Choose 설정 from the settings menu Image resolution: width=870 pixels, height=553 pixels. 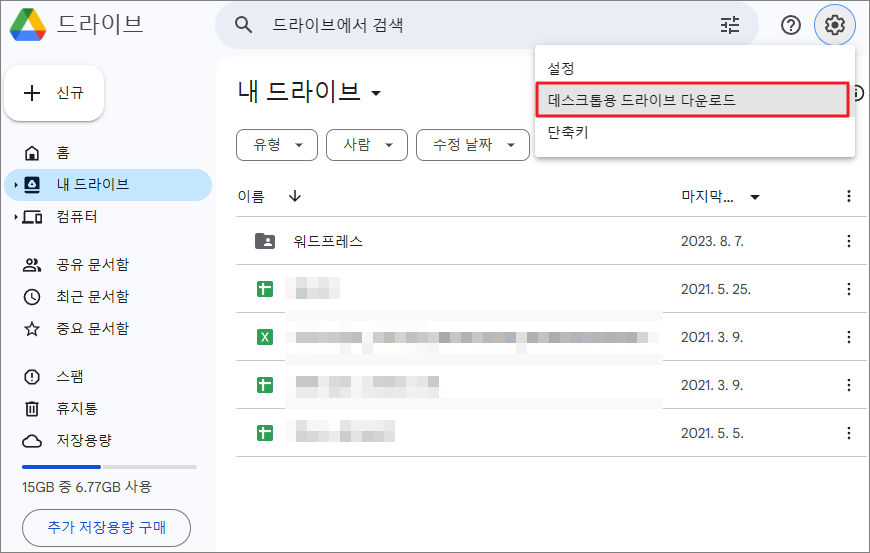click(562, 68)
